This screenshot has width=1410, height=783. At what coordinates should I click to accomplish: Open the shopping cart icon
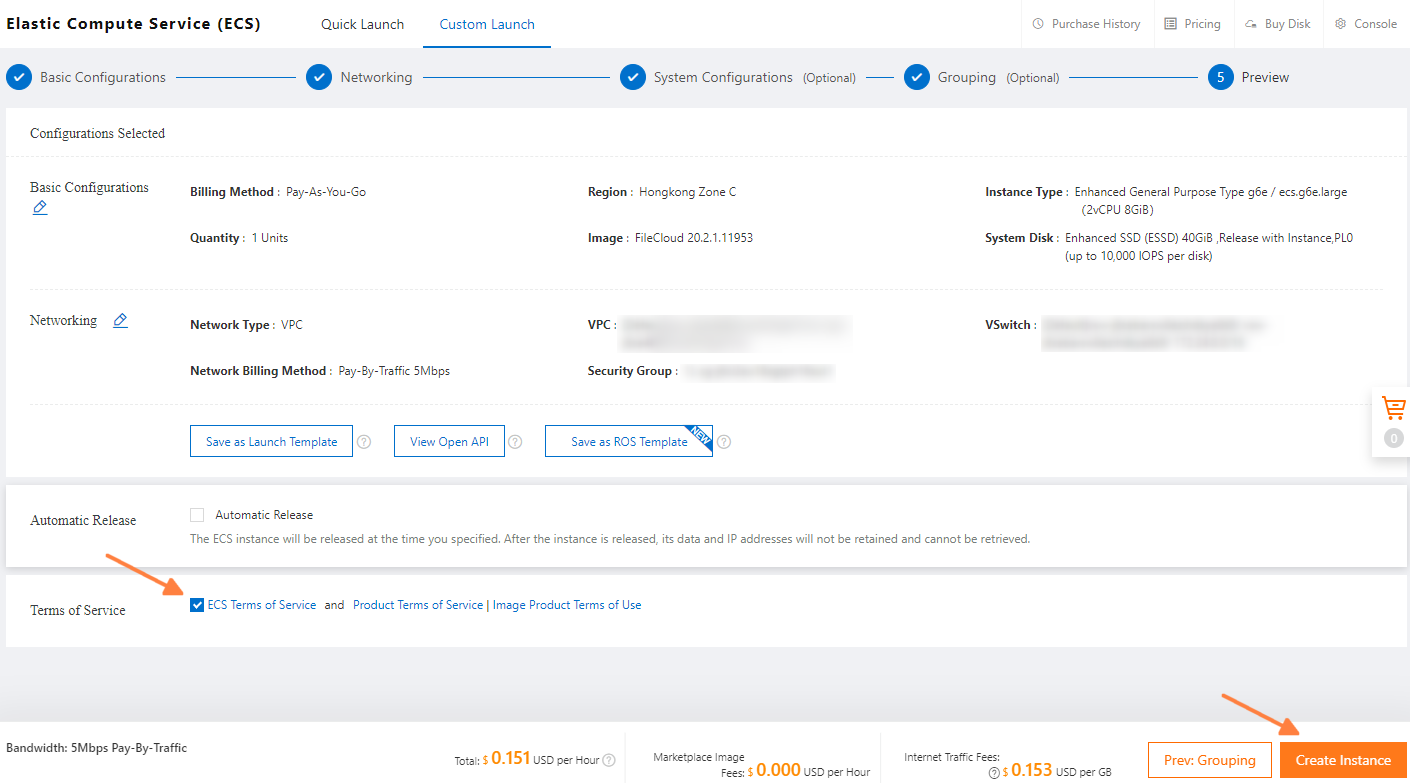1393,408
